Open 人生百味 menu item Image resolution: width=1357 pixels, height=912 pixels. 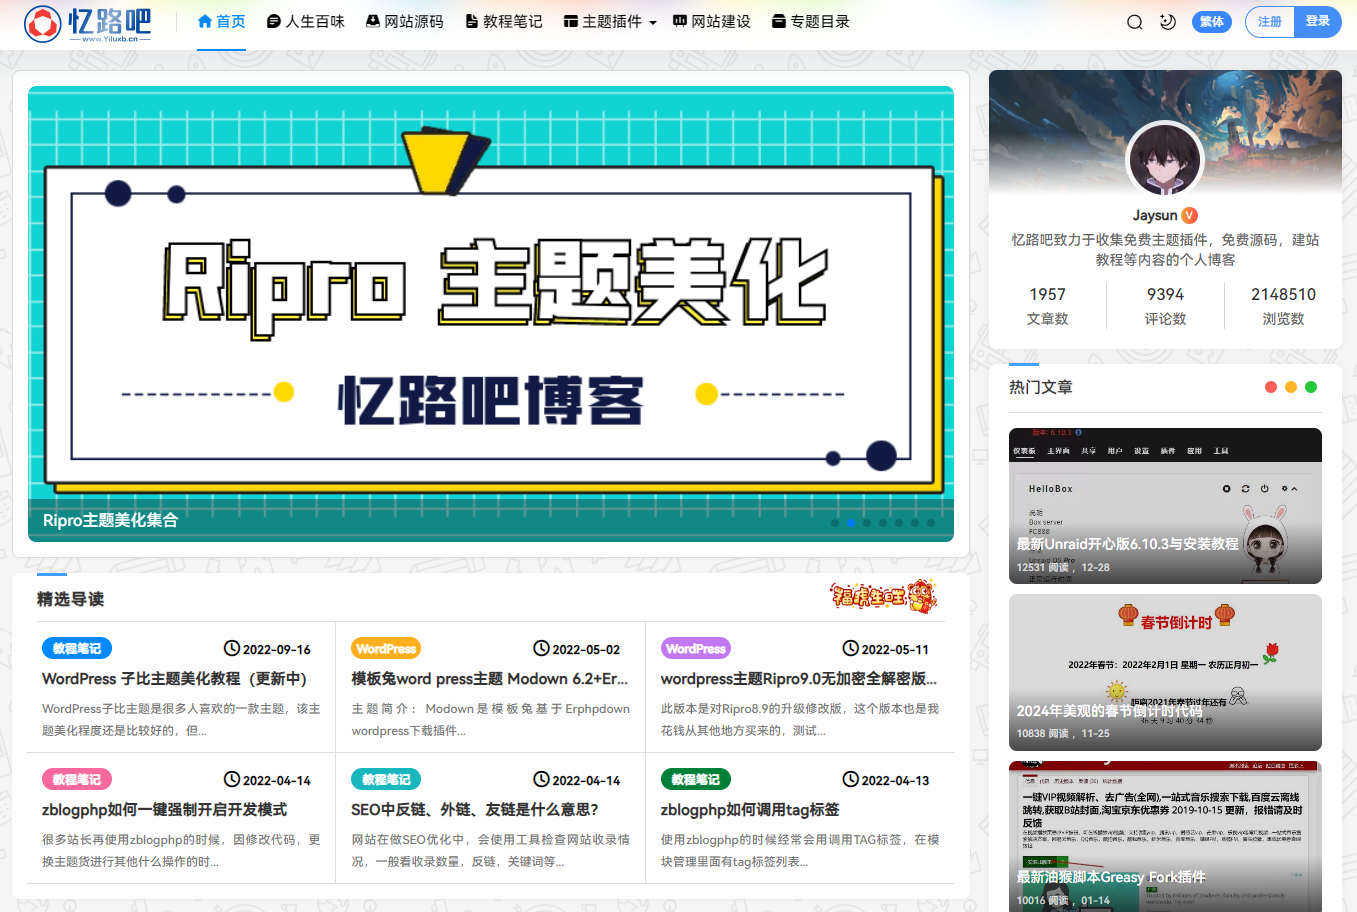[x=305, y=21]
